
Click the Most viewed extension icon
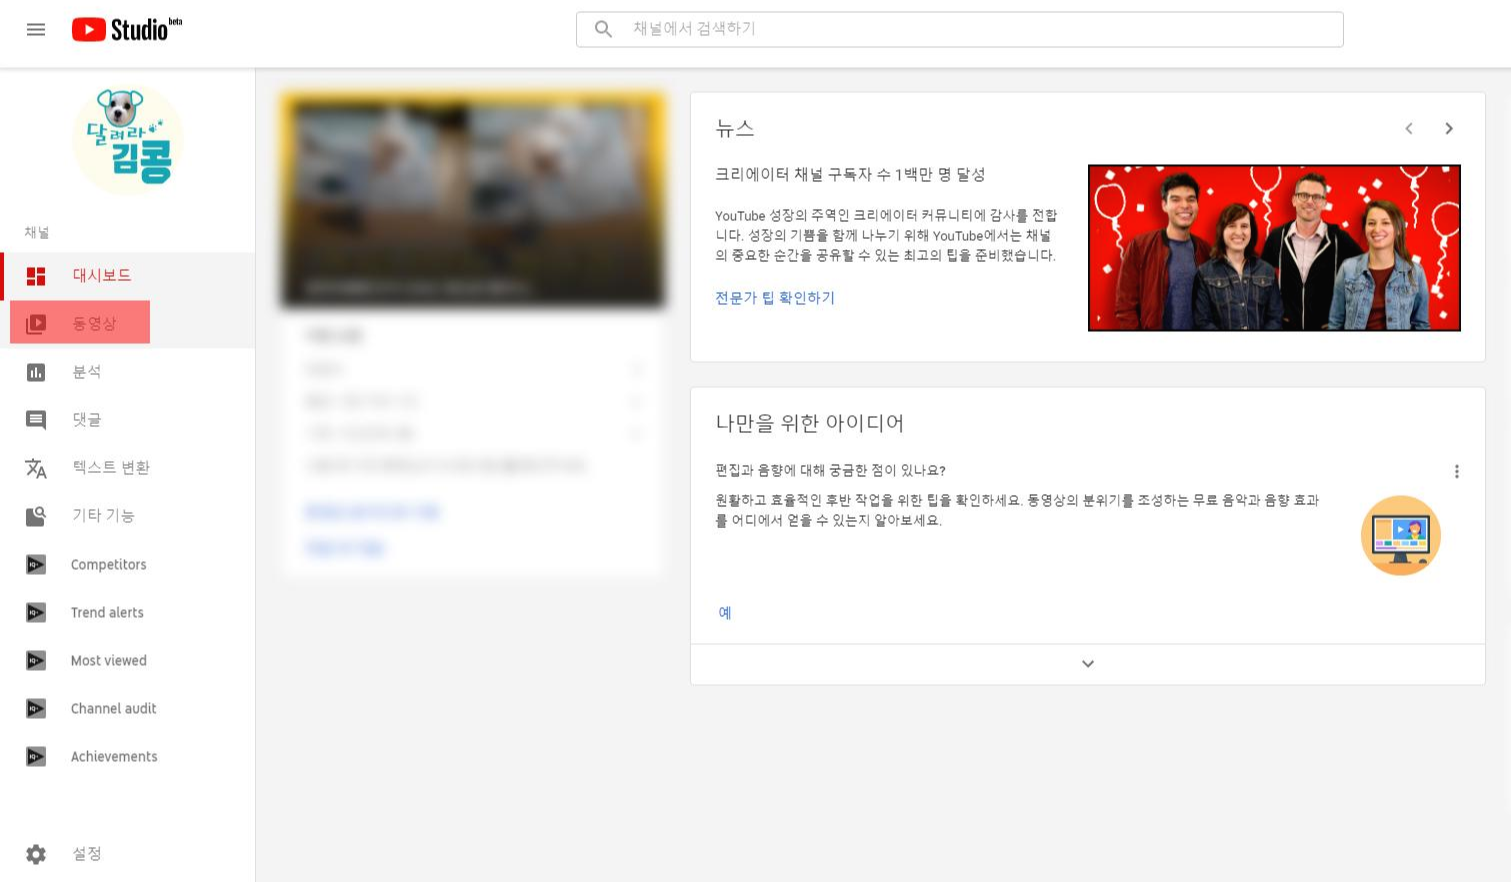[36, 661]
